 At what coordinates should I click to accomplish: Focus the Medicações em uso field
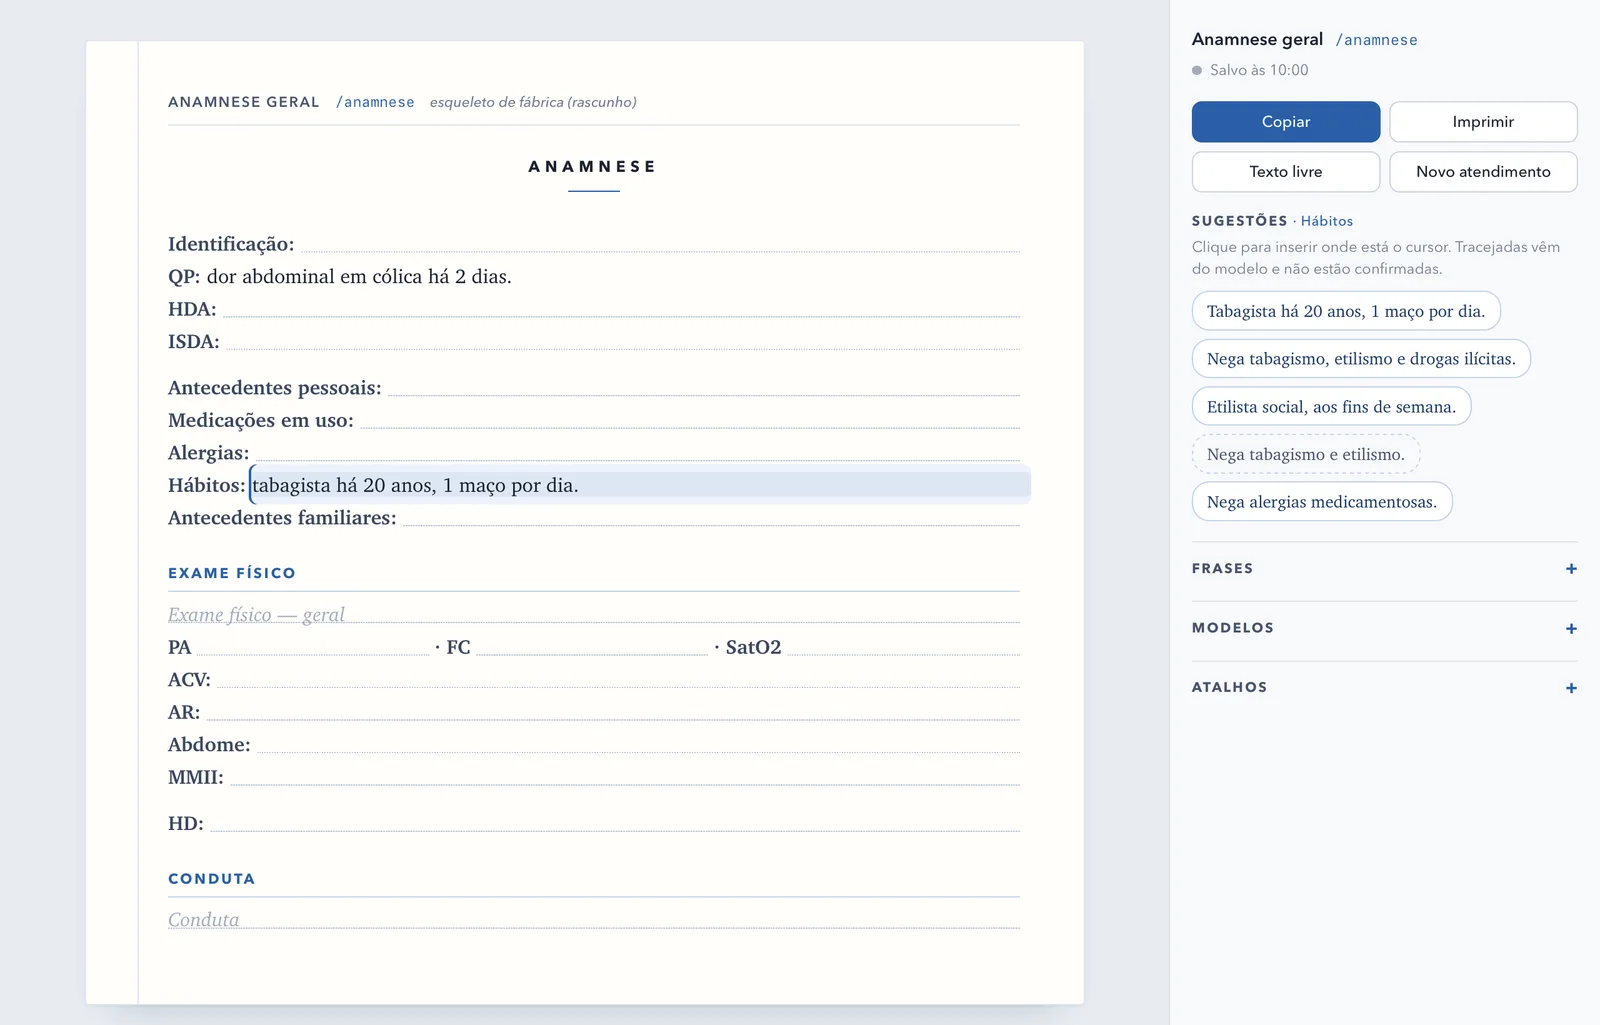[690, 421]
